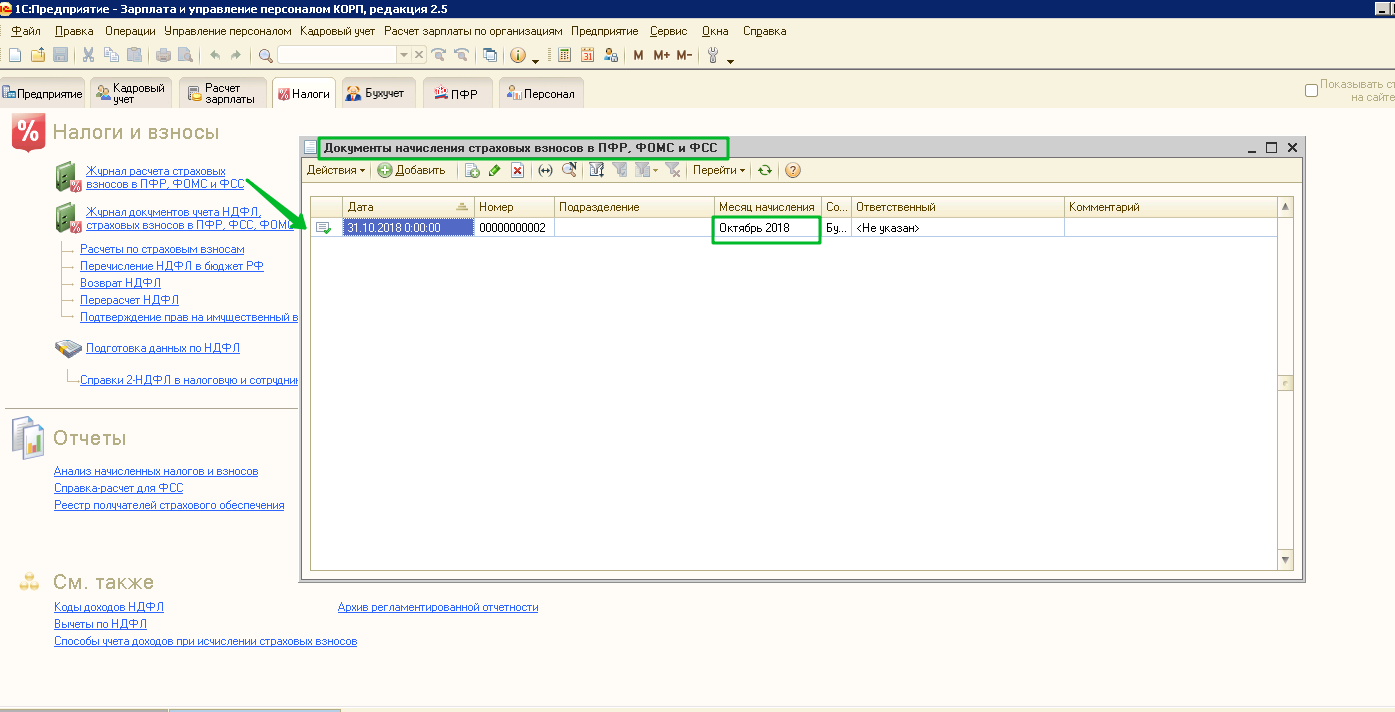Viewport: 1395px width, 712px height.
Task: Click the Добавить button
Action: [412, 170]
